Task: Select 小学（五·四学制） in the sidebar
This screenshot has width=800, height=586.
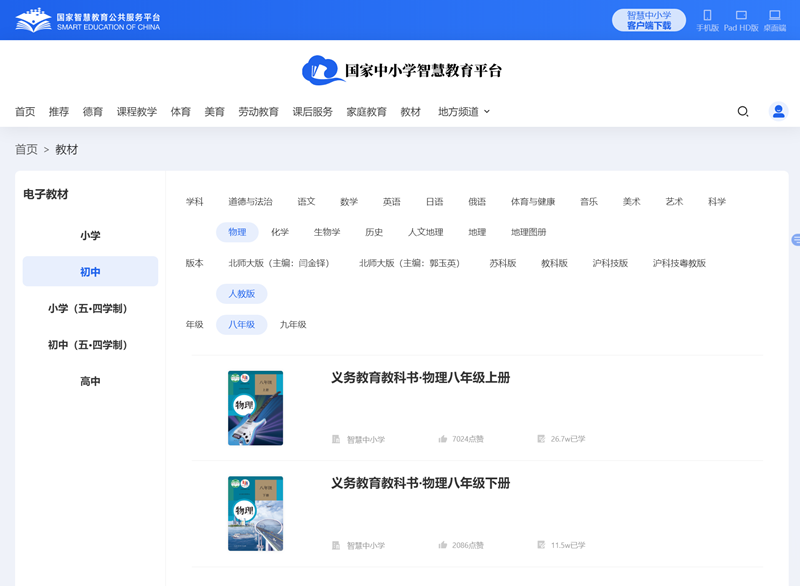Action: click(90, 308)
